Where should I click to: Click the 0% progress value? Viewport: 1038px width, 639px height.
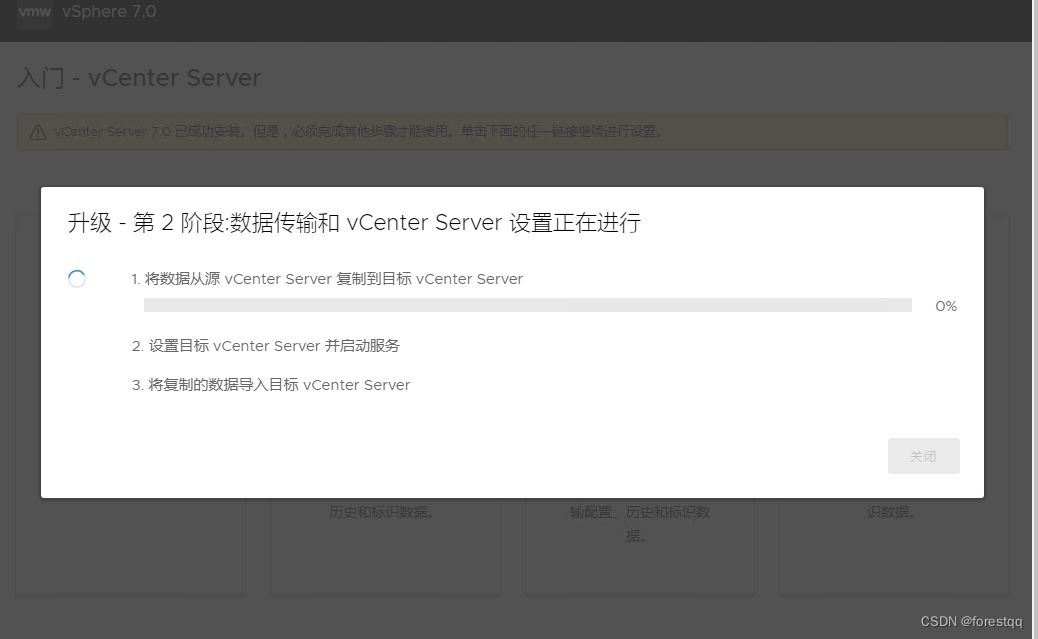click(x=946, y=306)
